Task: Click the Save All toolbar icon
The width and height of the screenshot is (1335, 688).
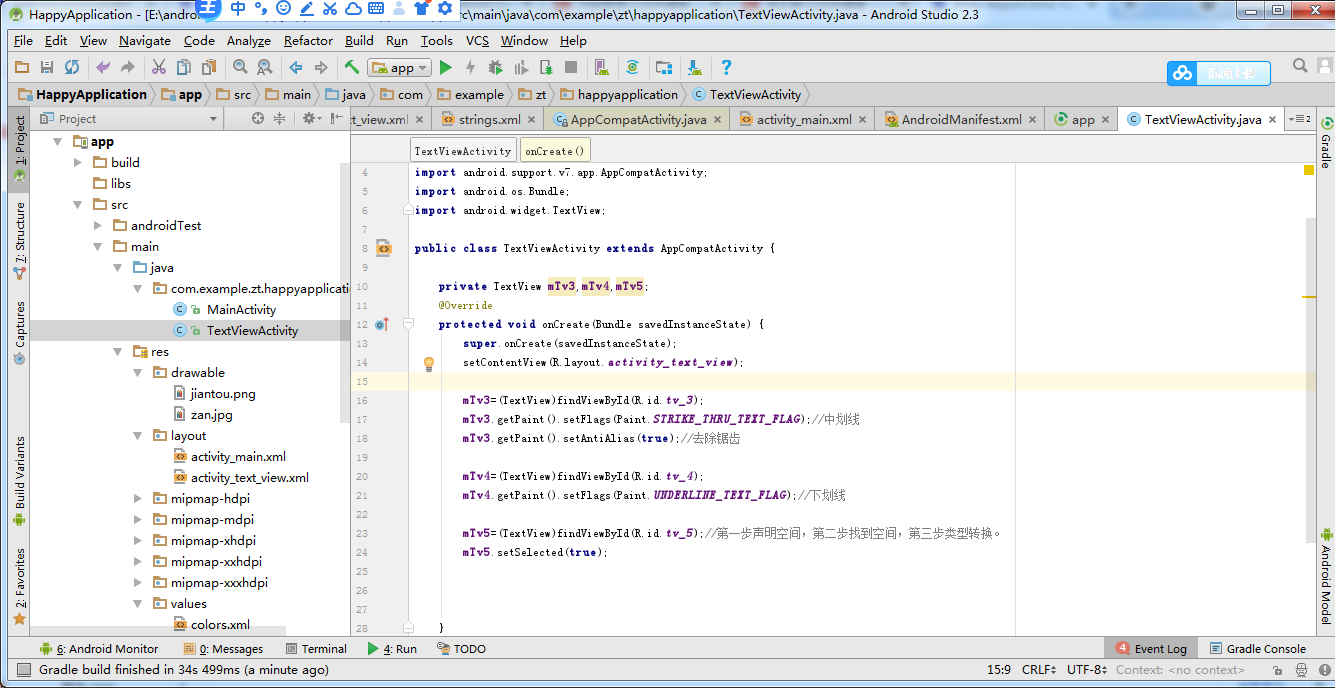Action: pos(47,67)
